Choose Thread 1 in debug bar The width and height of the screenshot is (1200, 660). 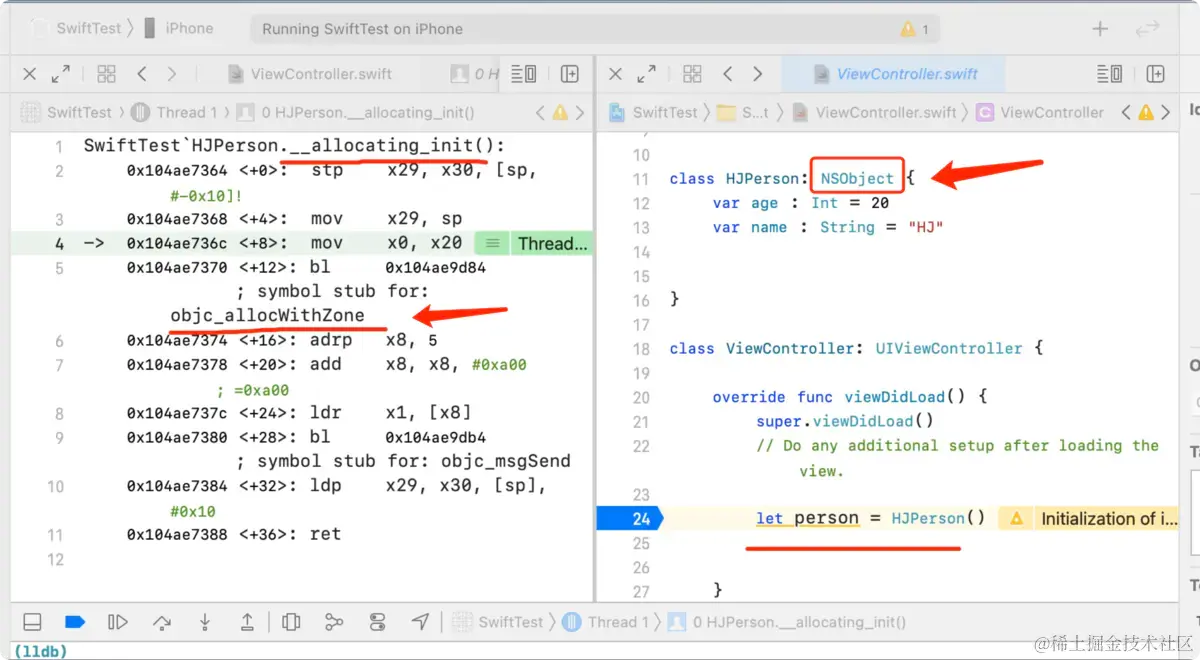pyautogui.click(x=606, y=622)
